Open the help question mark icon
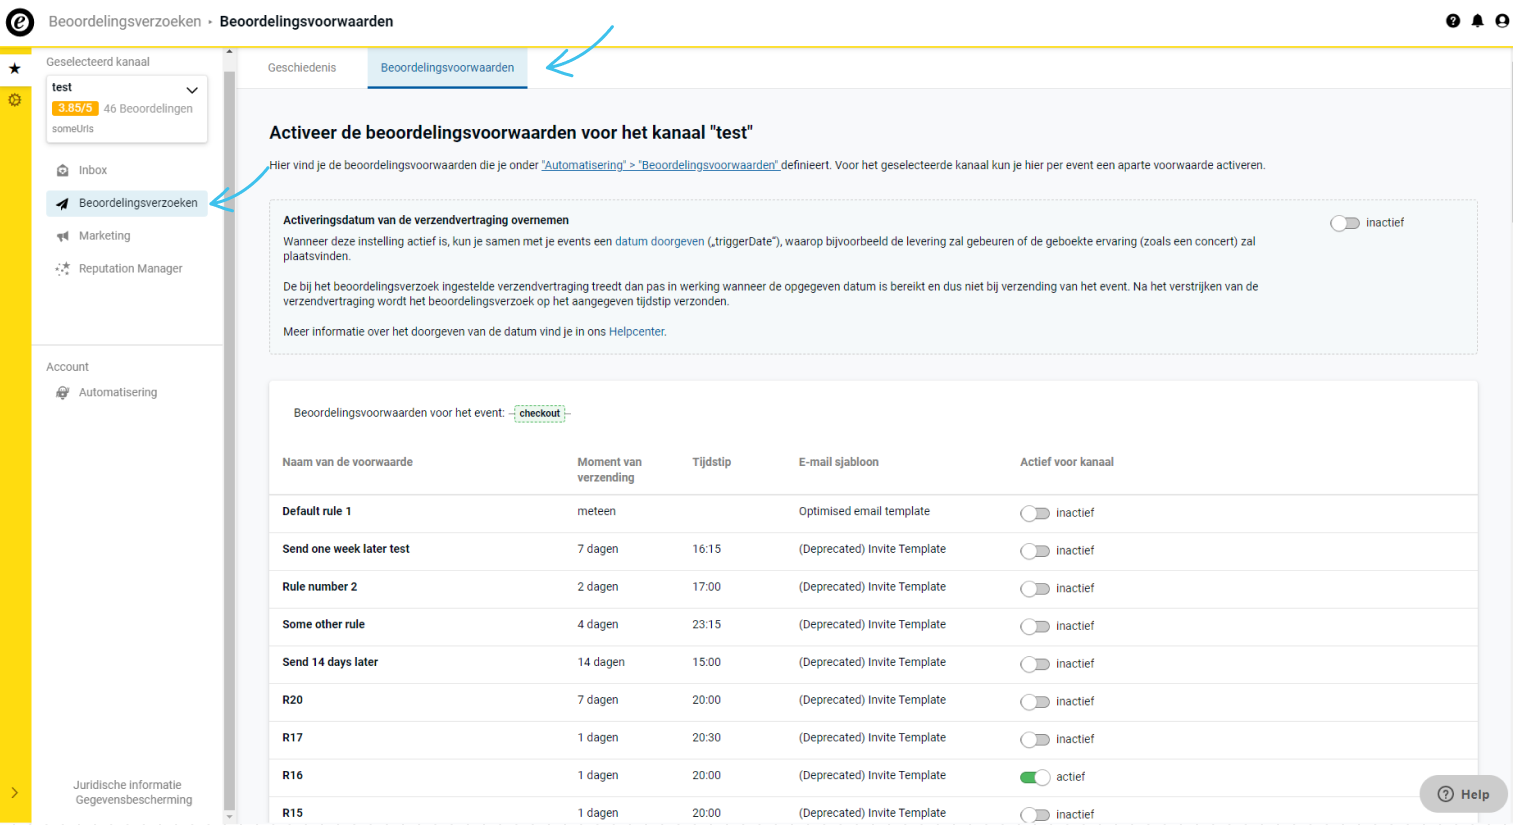The width and height of the screenshot is (1513, 825). pos(1453,21)
